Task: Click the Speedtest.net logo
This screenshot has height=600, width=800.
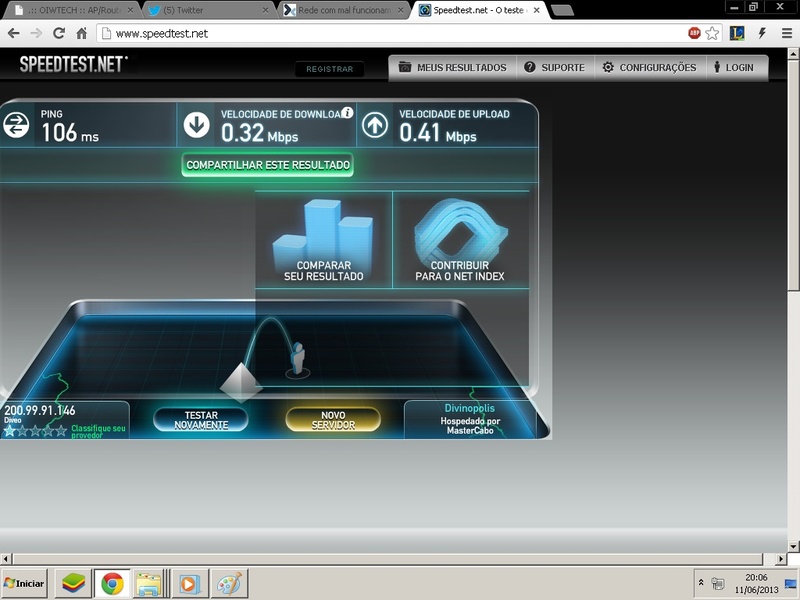Action: [x=73, y=64]
